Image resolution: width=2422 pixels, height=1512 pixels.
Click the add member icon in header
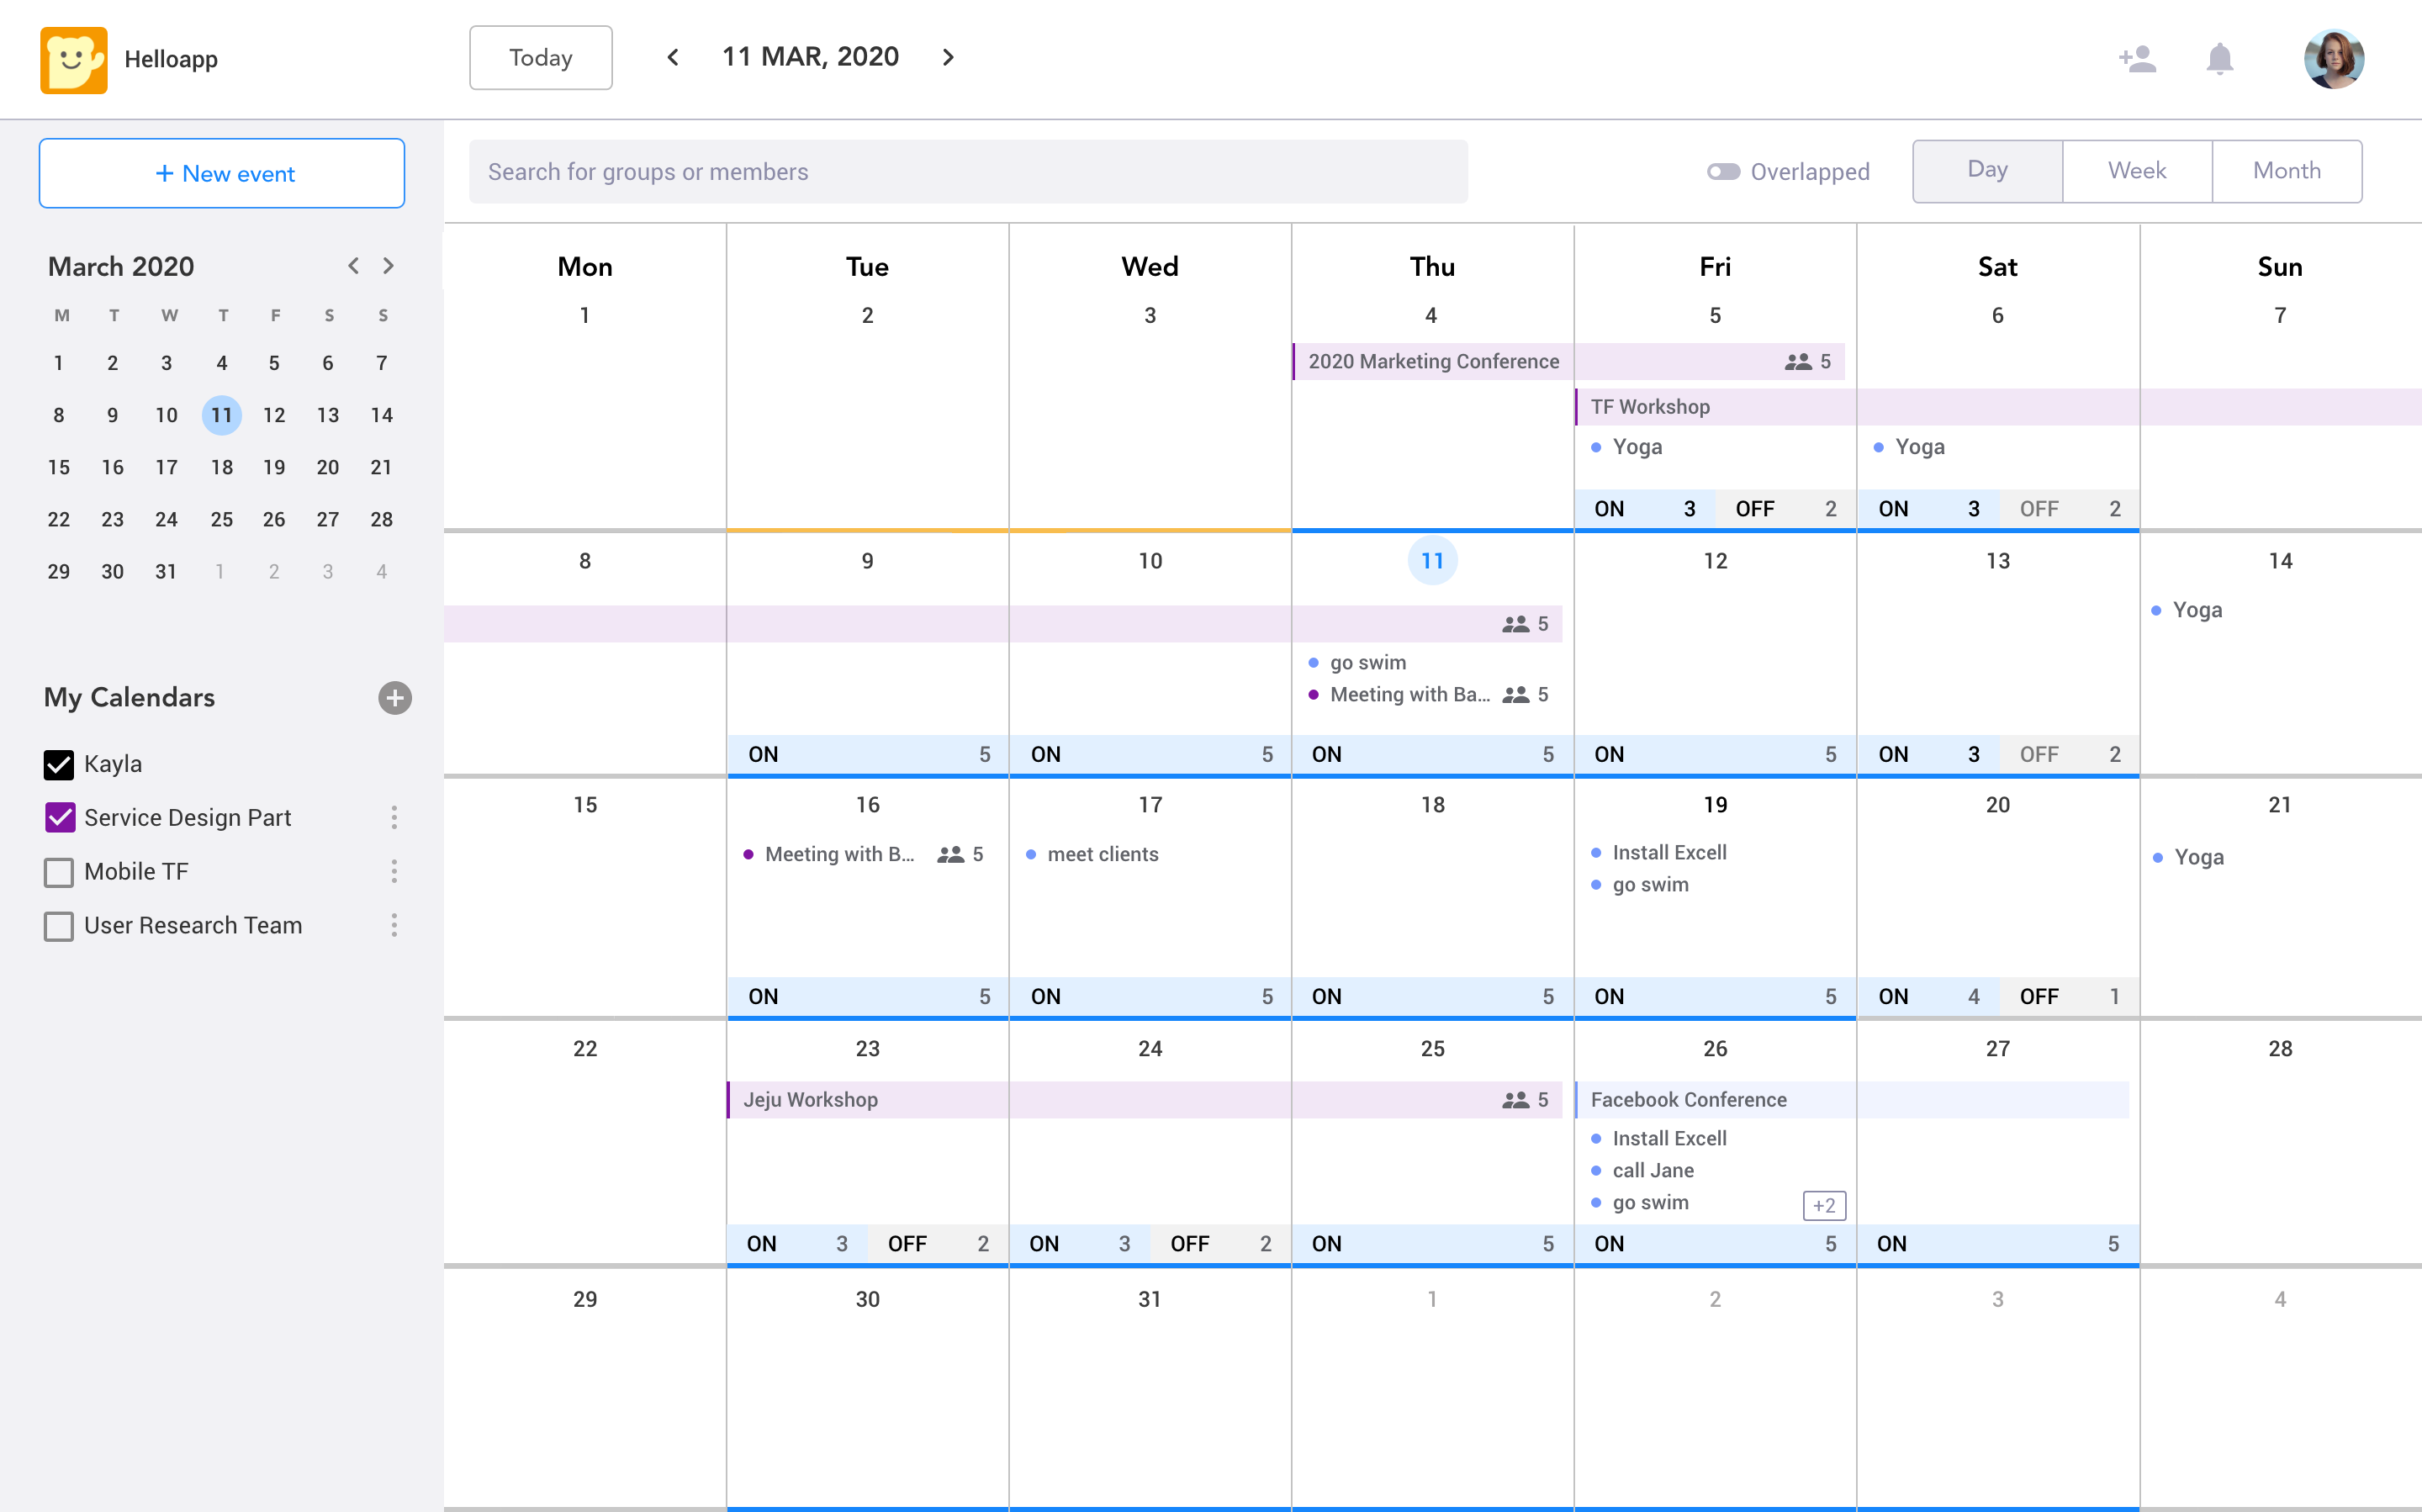(x=2137, y=58)
